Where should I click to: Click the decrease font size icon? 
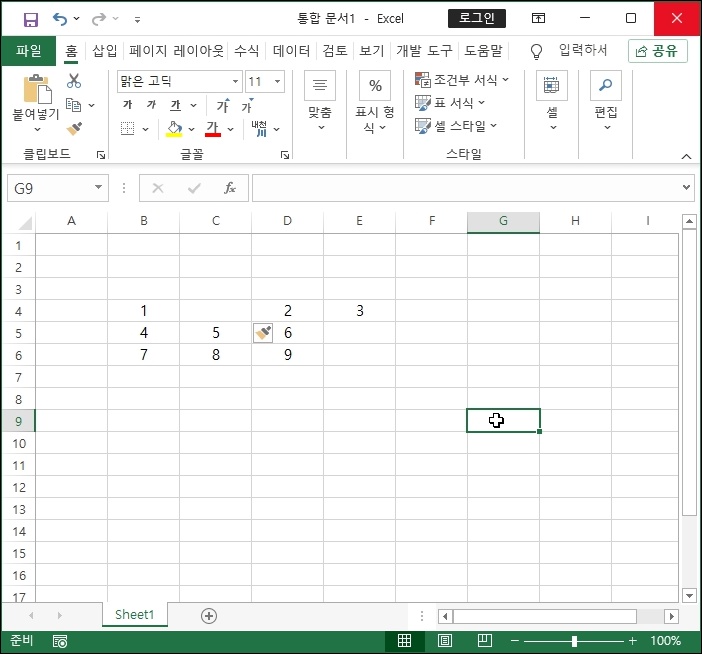point(248,106)
